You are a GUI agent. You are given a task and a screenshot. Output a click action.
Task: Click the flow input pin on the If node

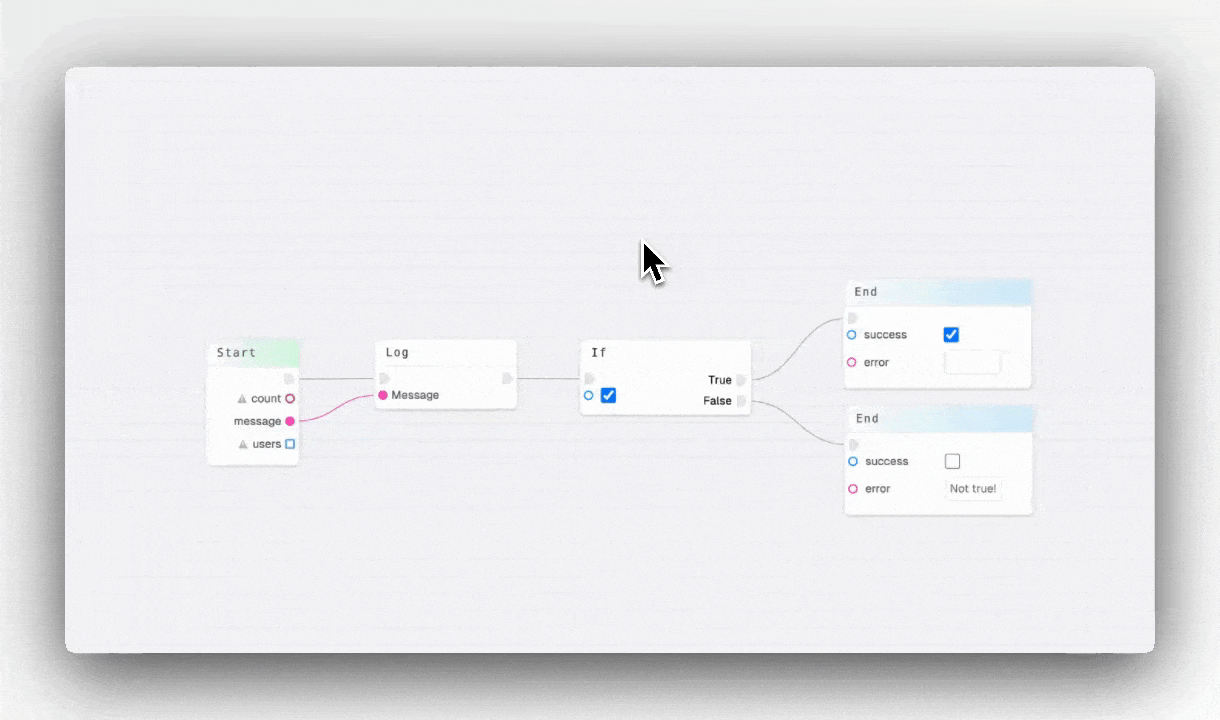(x=588, y=378)
